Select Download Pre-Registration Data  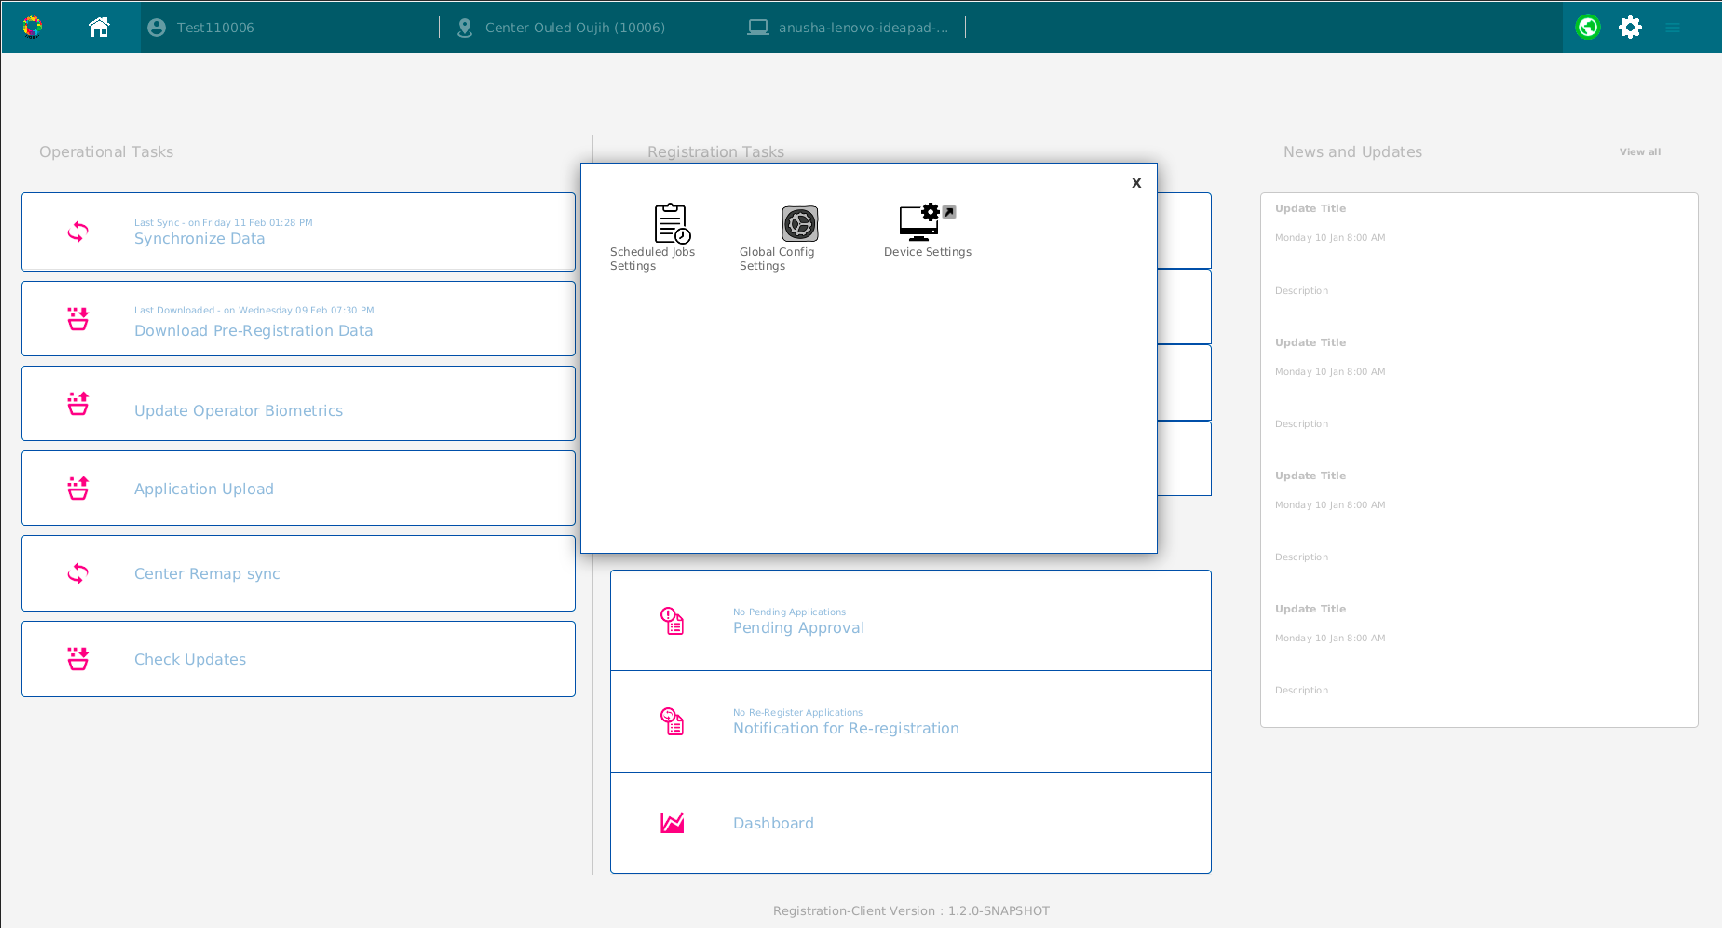coord(253,331)
